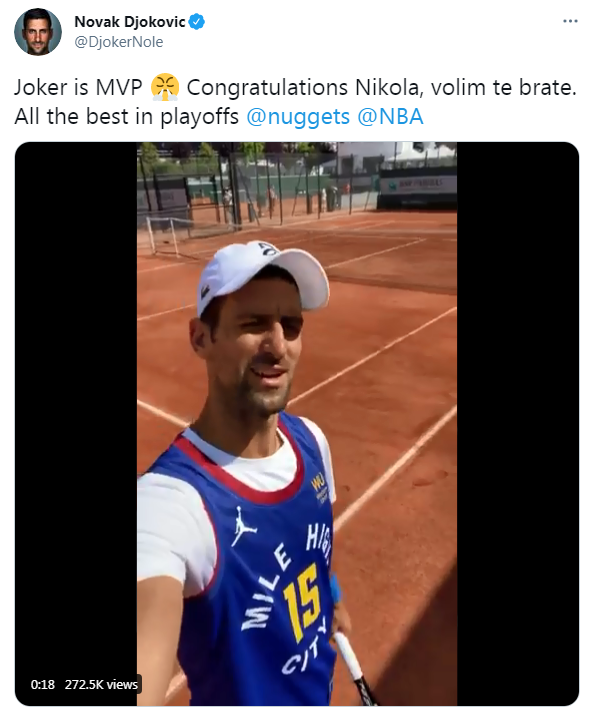Click the Jordan logo on the jersey
The image size is (594, 711).
(x=244, y=526)
